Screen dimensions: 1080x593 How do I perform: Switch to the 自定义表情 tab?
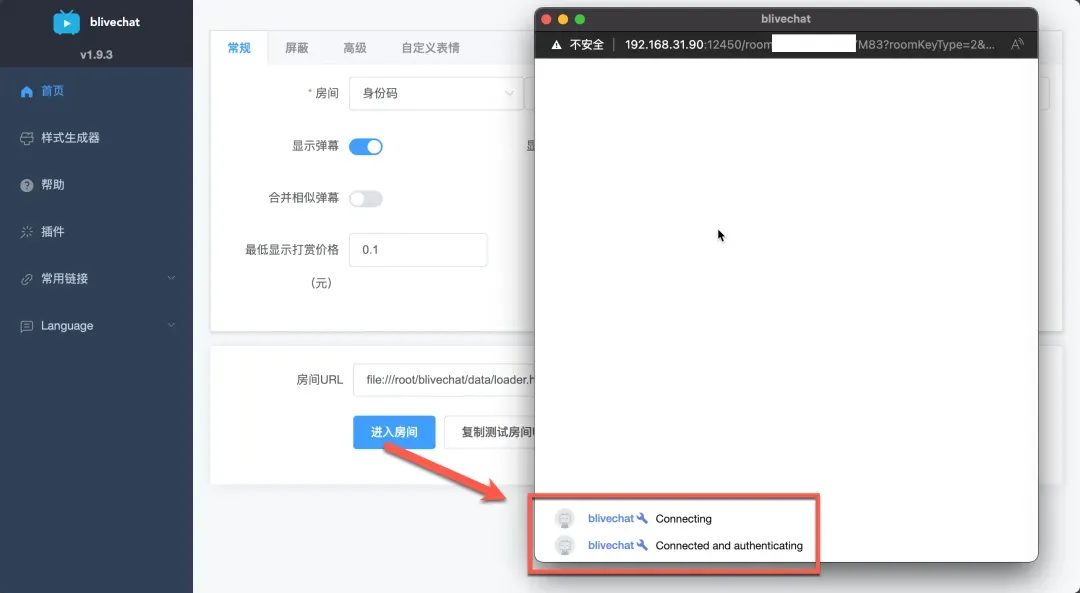(x=430, y=48)
